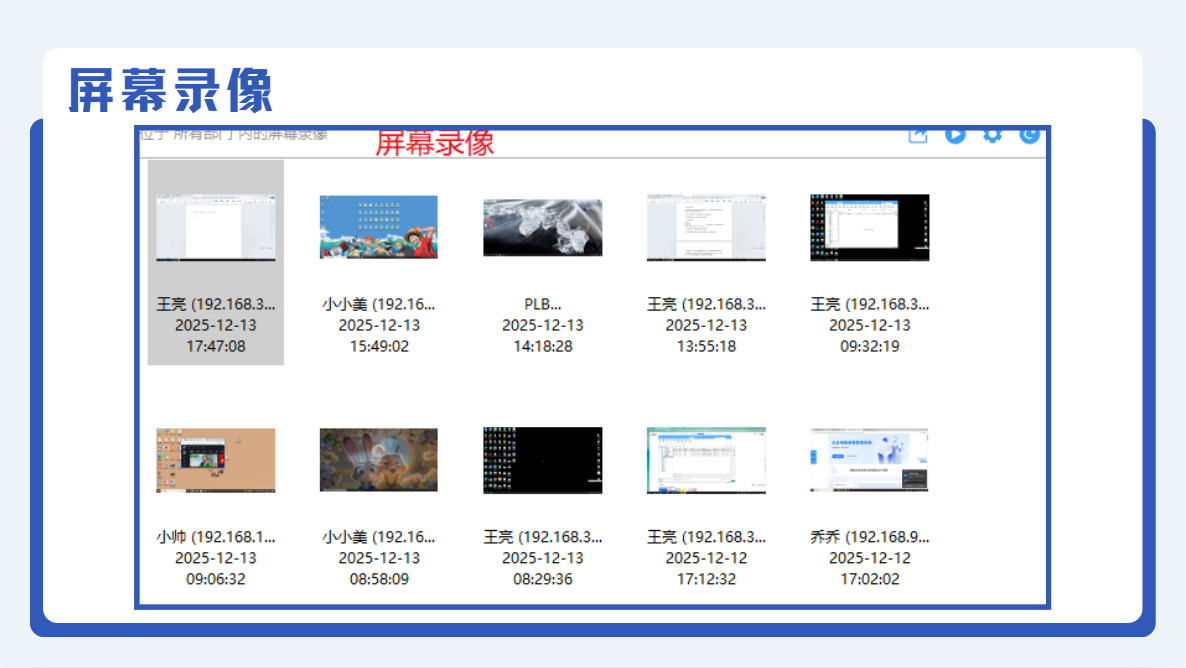Click the timestamp "09:06:32"
The height and width of the screenshot is (668, 1186).
pos(216,579)
